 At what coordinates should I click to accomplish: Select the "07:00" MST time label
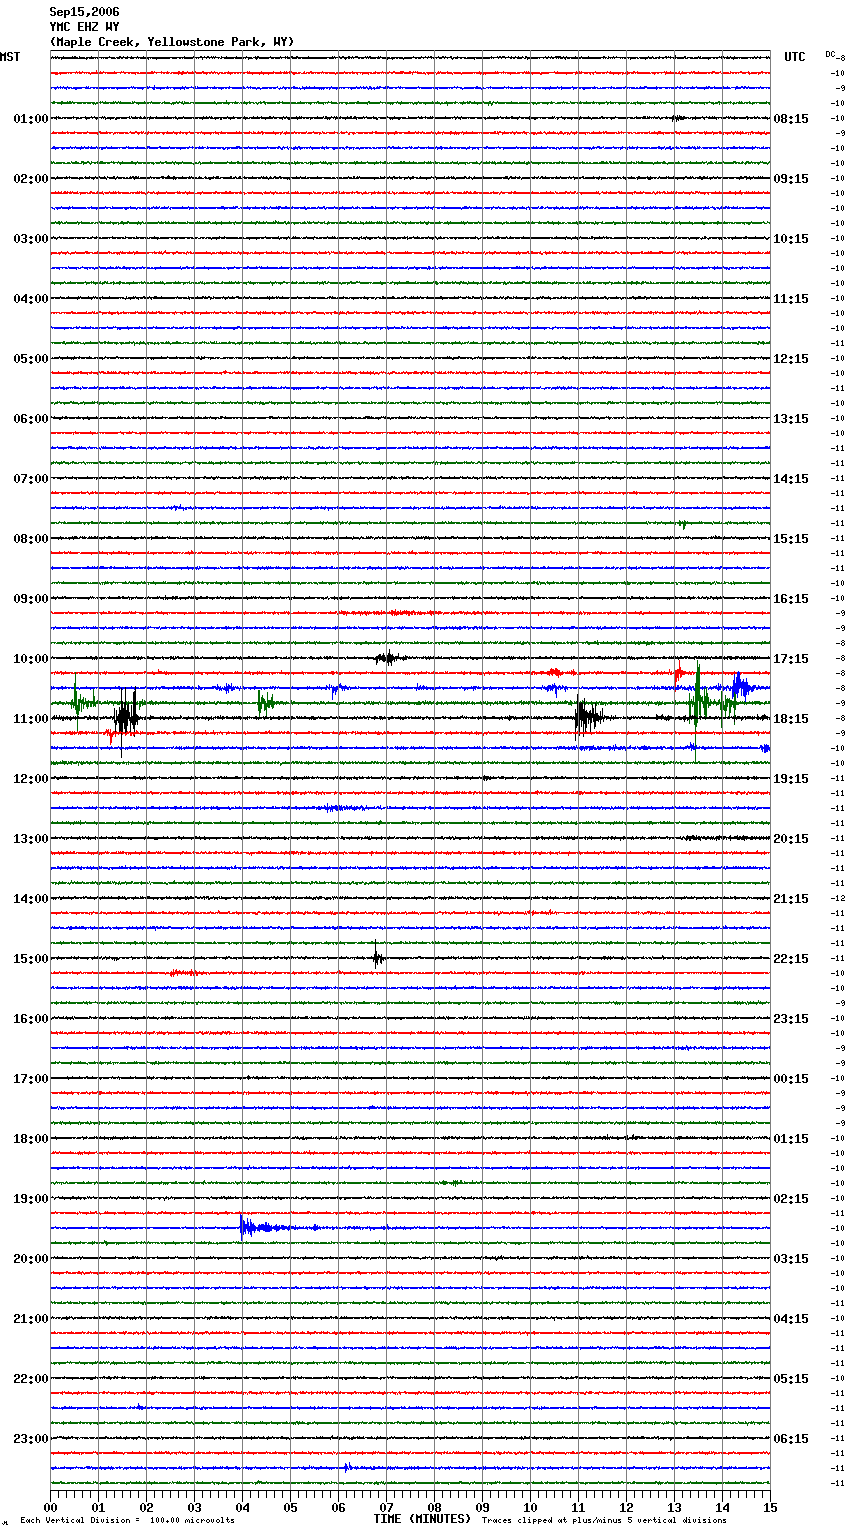pyautogui.click(x=30, y=479)
